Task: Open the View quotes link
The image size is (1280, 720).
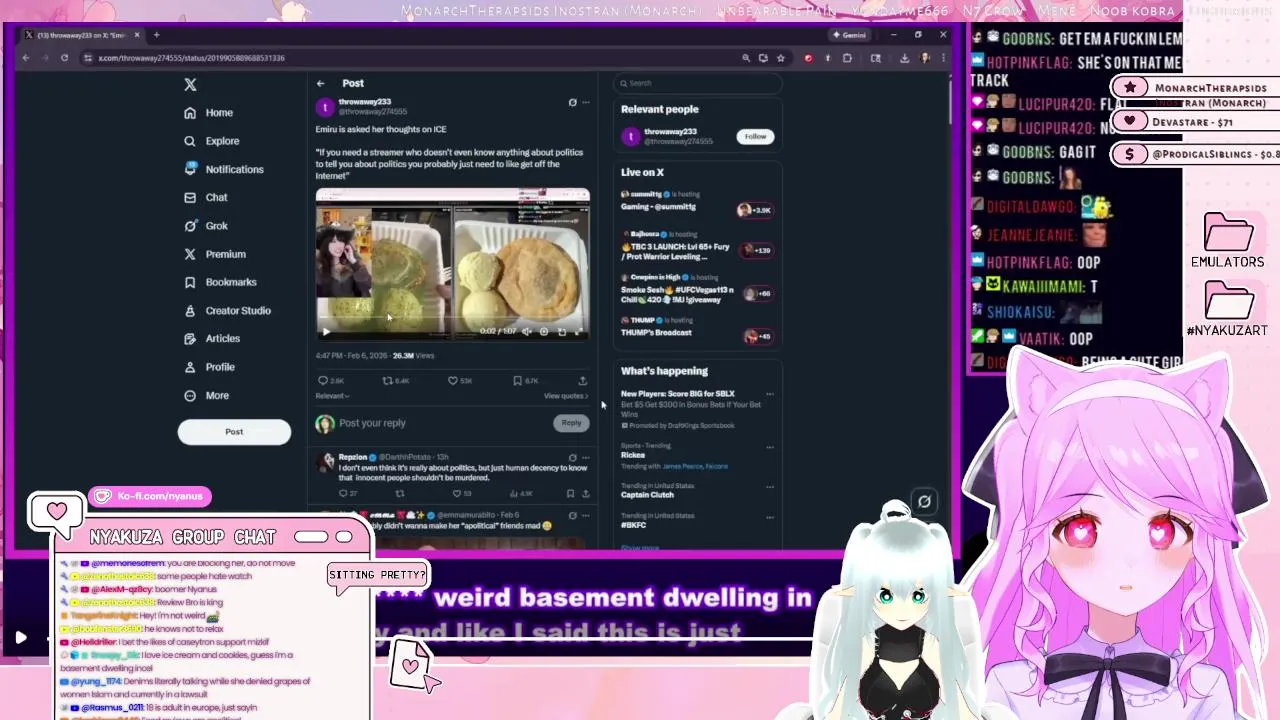Action: pyautogui.click(x=566, y=396)
